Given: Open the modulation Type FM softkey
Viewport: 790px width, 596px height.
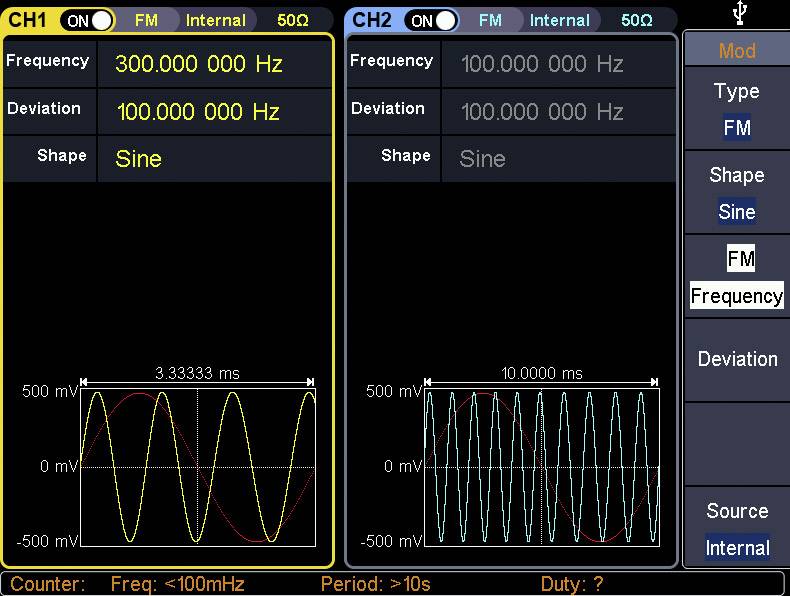Looking at the screenshot, I should [736, 109].
